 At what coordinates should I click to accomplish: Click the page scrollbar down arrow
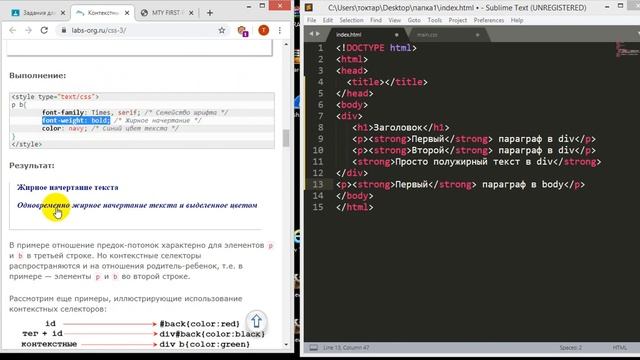pos(286,344)
